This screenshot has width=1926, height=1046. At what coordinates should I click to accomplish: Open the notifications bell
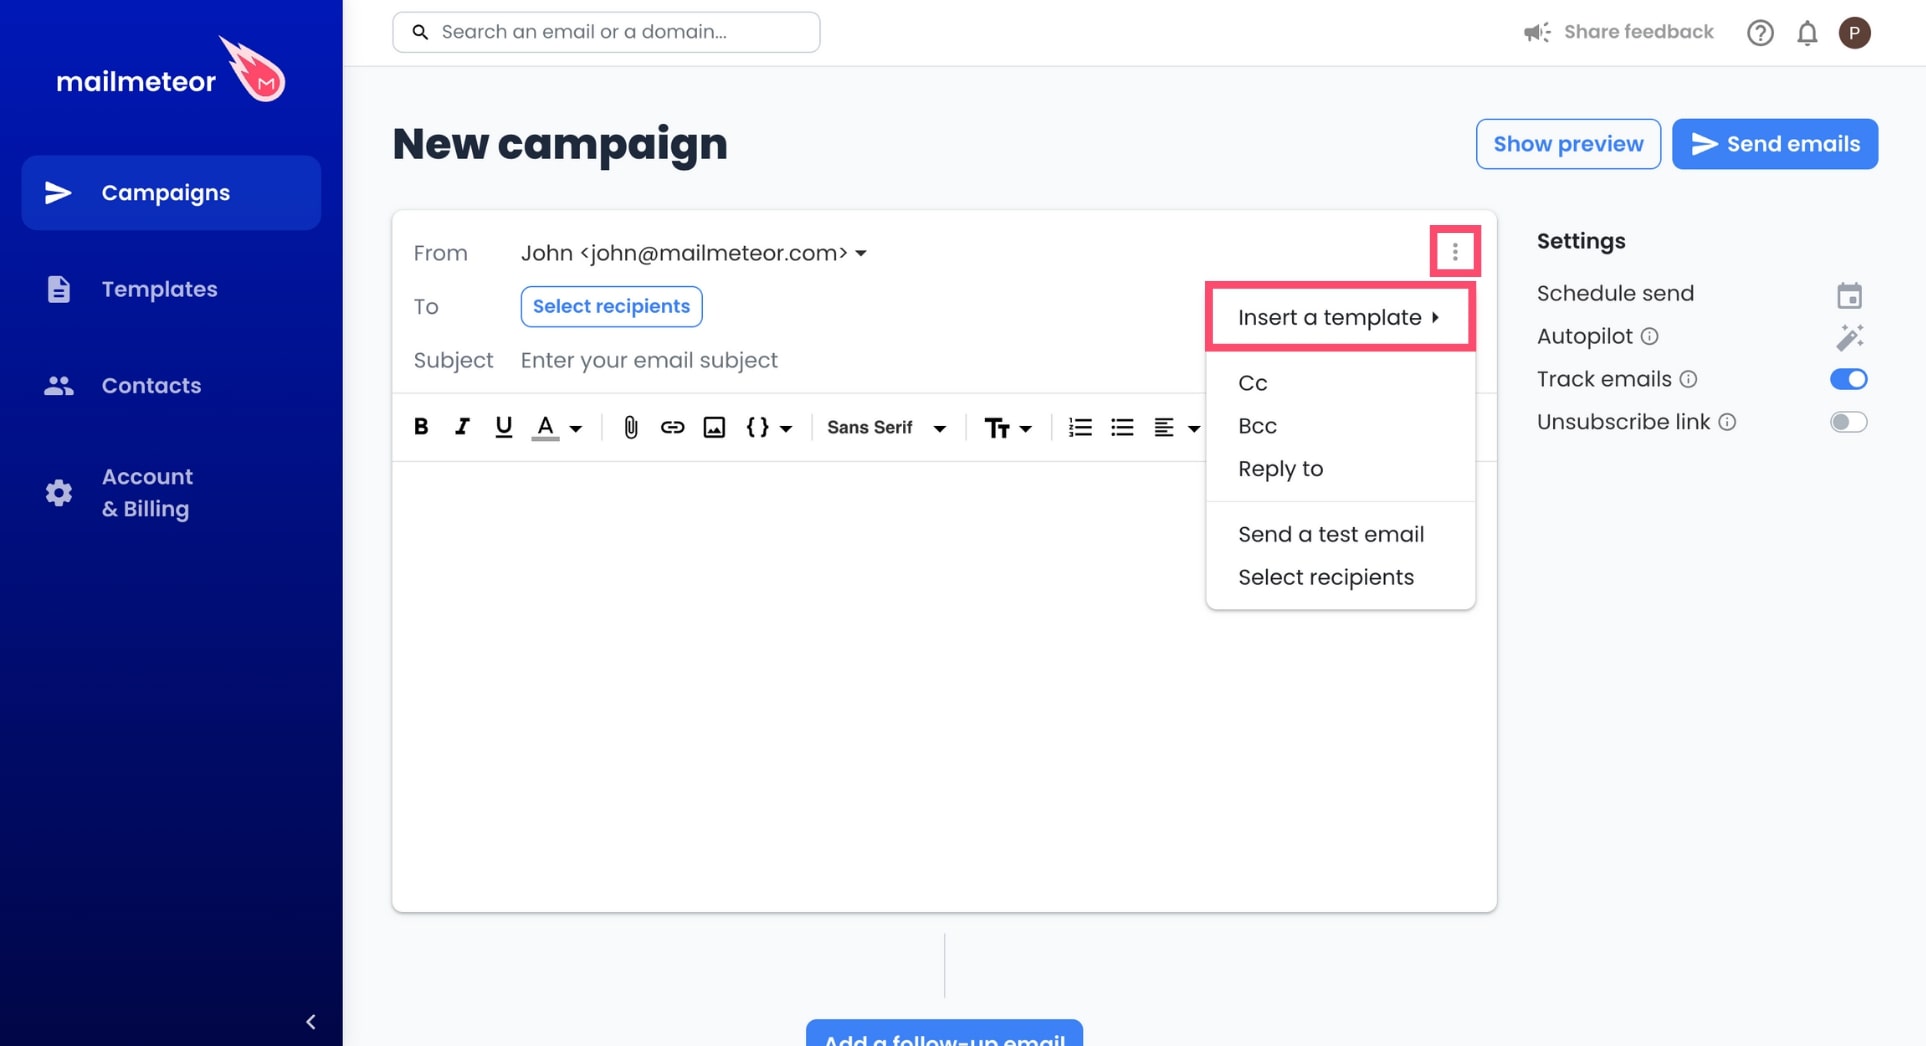(x=1807, y=33)
